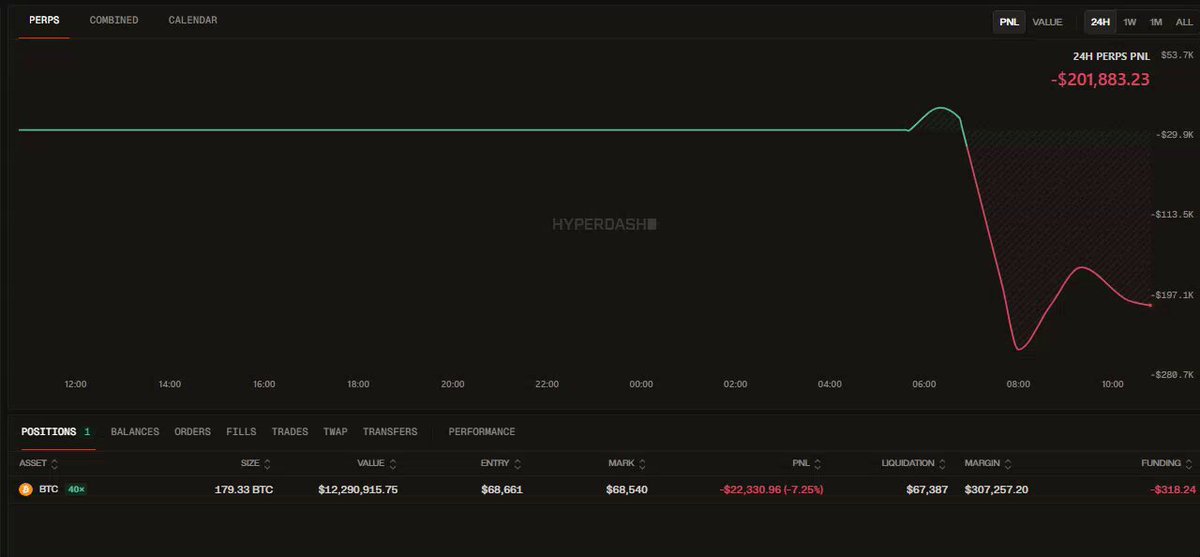This screenshot has height=557, width=1200.
Task: Sort positions by PNL column arrows
Action: click(x=818, y=464)
